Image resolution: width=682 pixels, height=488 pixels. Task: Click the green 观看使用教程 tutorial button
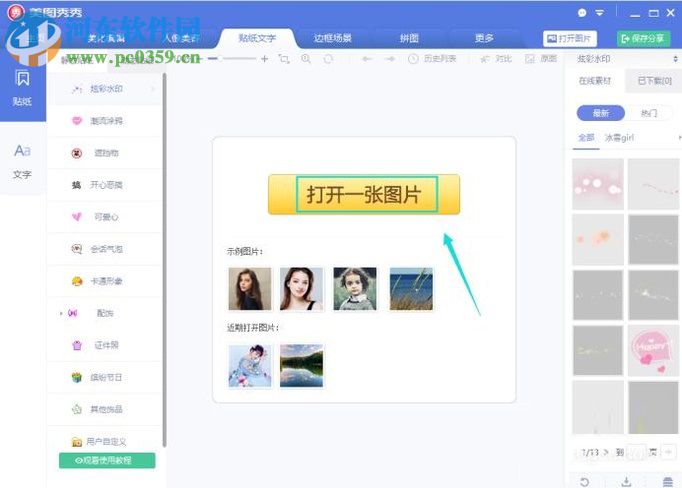107,460
